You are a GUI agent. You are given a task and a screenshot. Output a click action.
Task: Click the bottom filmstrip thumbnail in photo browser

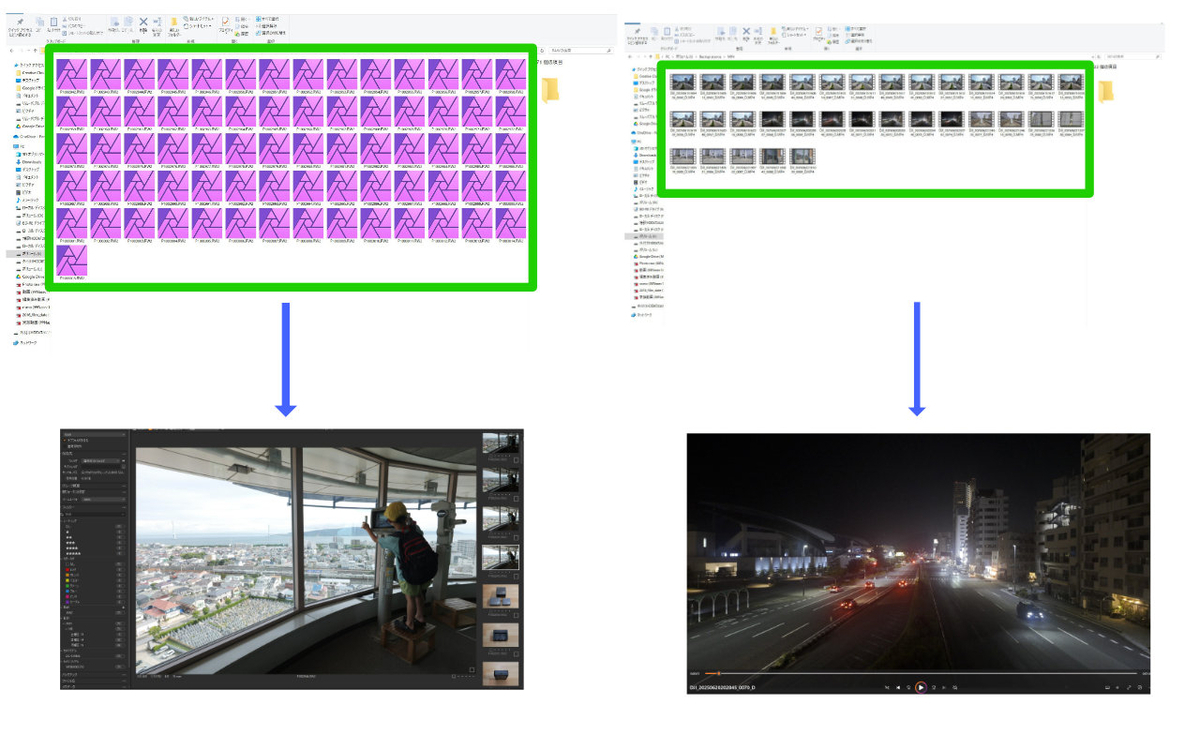[x=501, y=675]
